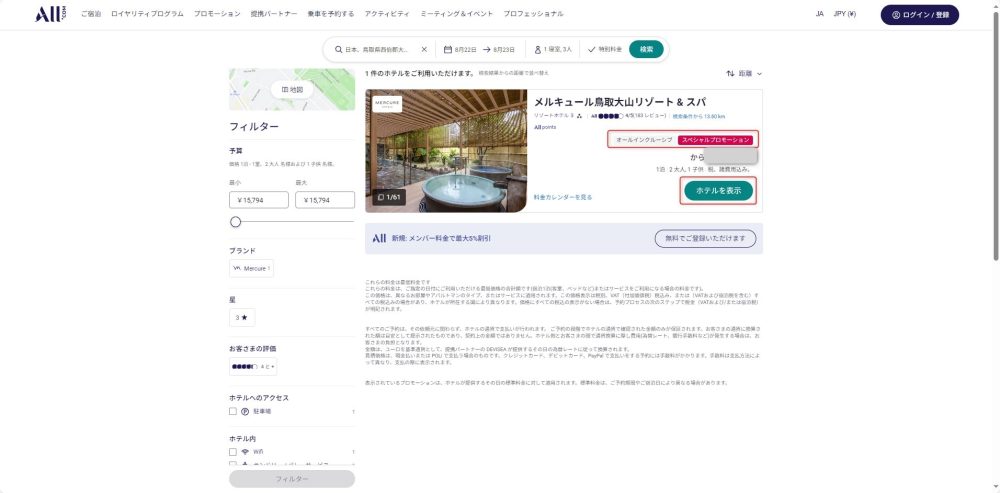The height and width of the screenshot is (493, 1000).
Task: Open the 1 寝室, 3人 guests selector
Action: (557, 49)
